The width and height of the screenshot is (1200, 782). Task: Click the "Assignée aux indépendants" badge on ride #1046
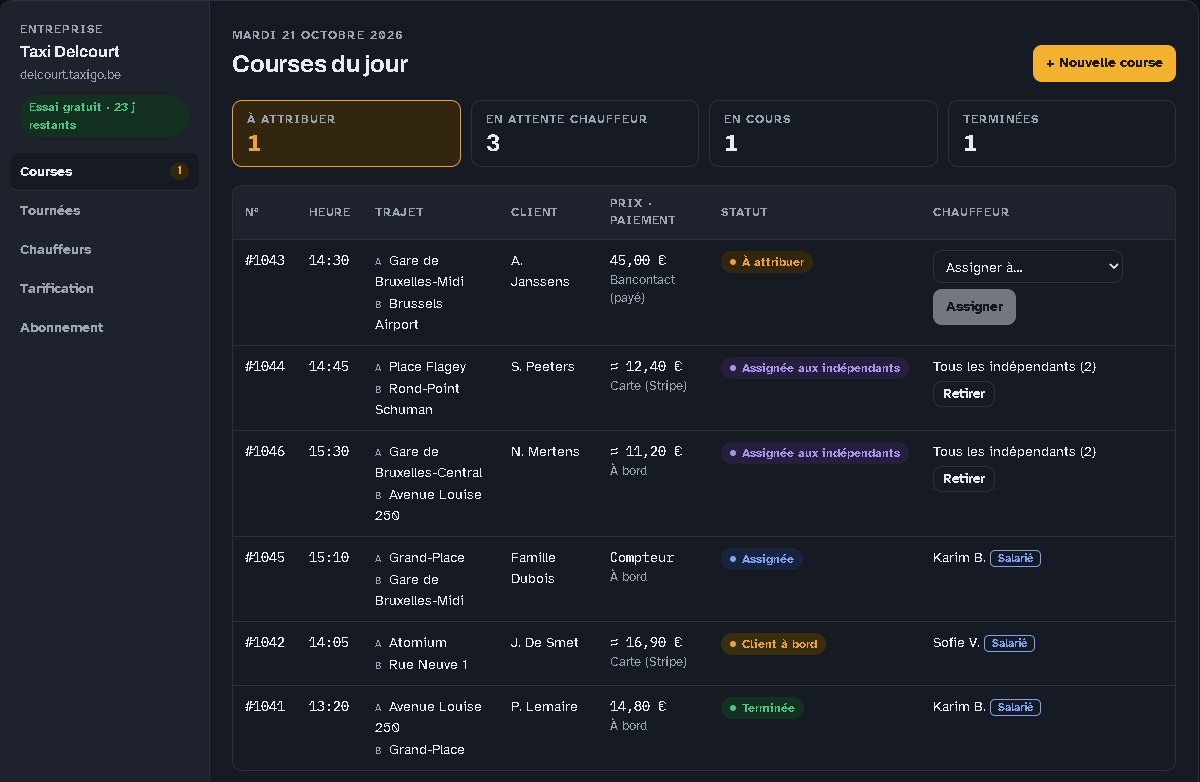(x=815, y=453)
